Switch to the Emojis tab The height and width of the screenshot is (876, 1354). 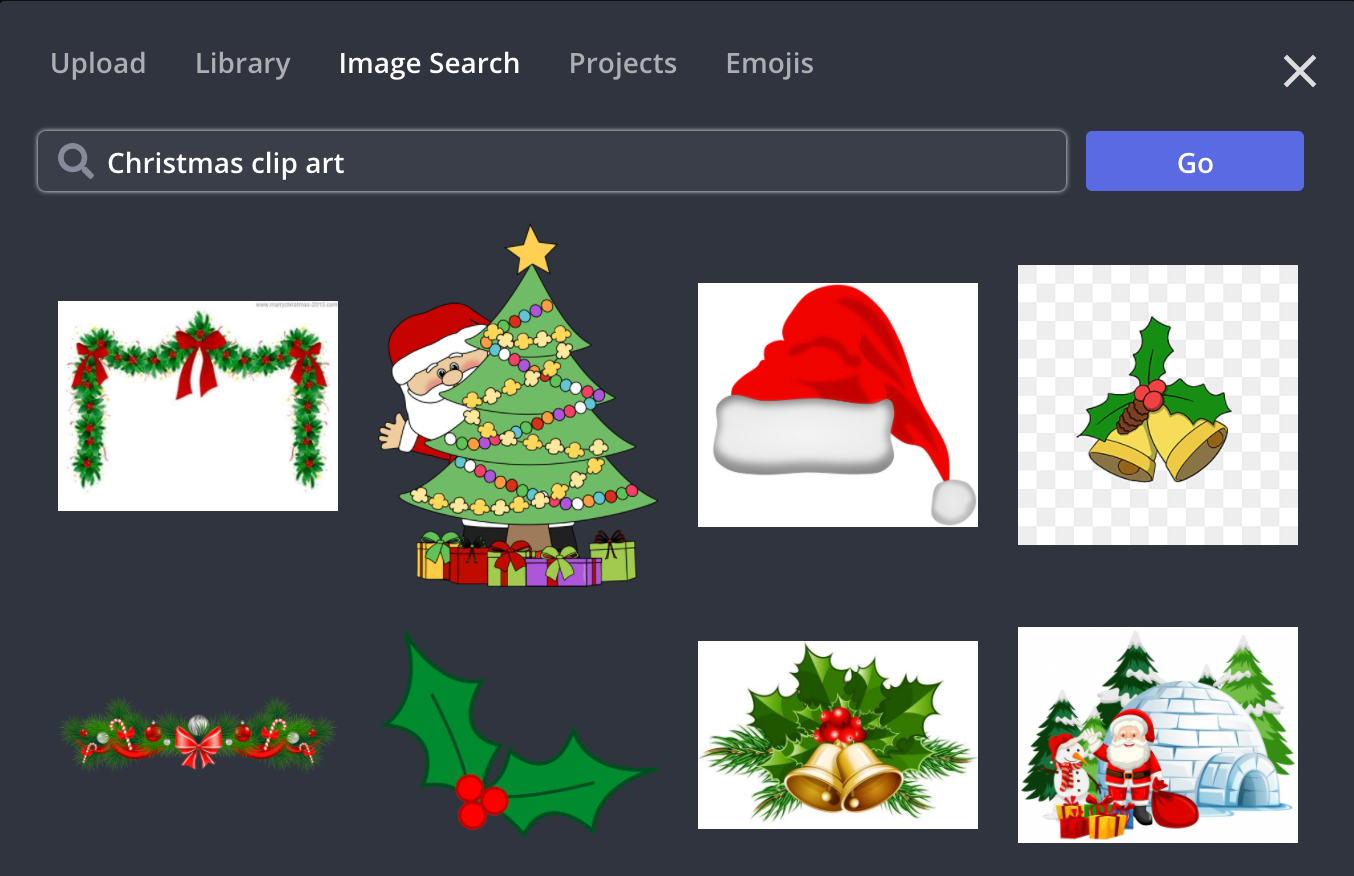pos(769,64)
